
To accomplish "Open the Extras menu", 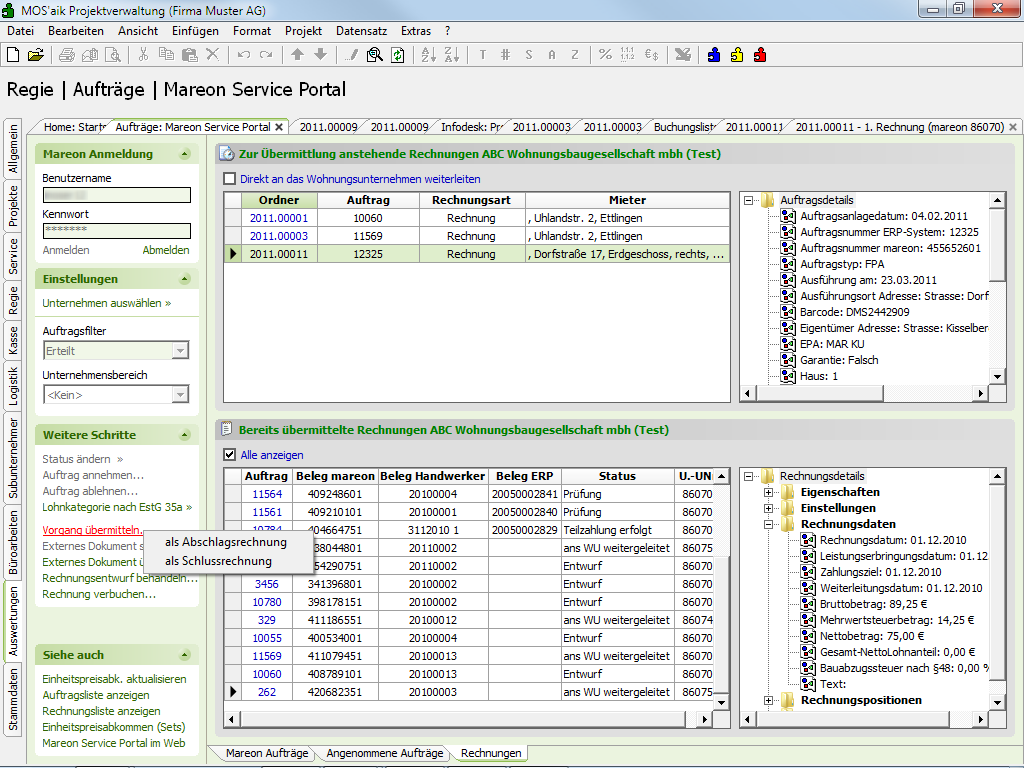I will pos(416,31).
